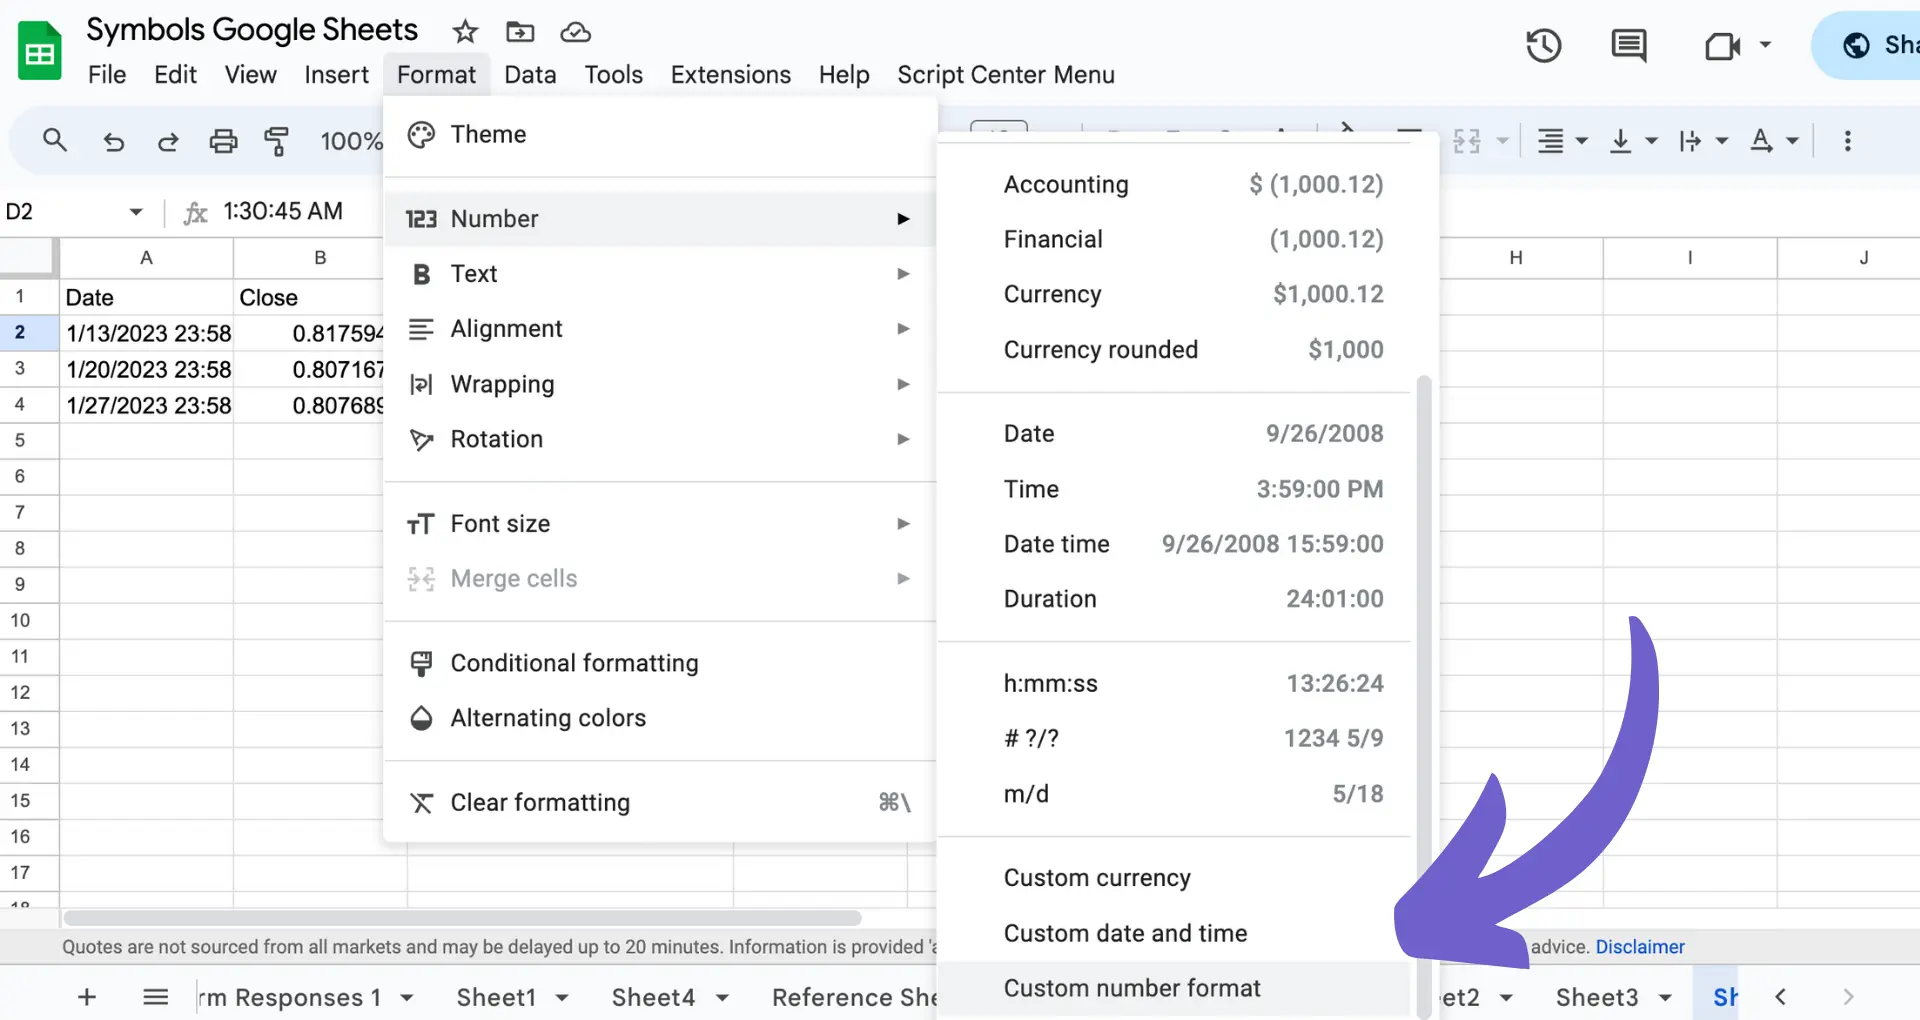Open Form Responses 1 tab dropdown arrow
Image resolution: width=1920 pixels, height=1020 pixels.
coord(407,998)
